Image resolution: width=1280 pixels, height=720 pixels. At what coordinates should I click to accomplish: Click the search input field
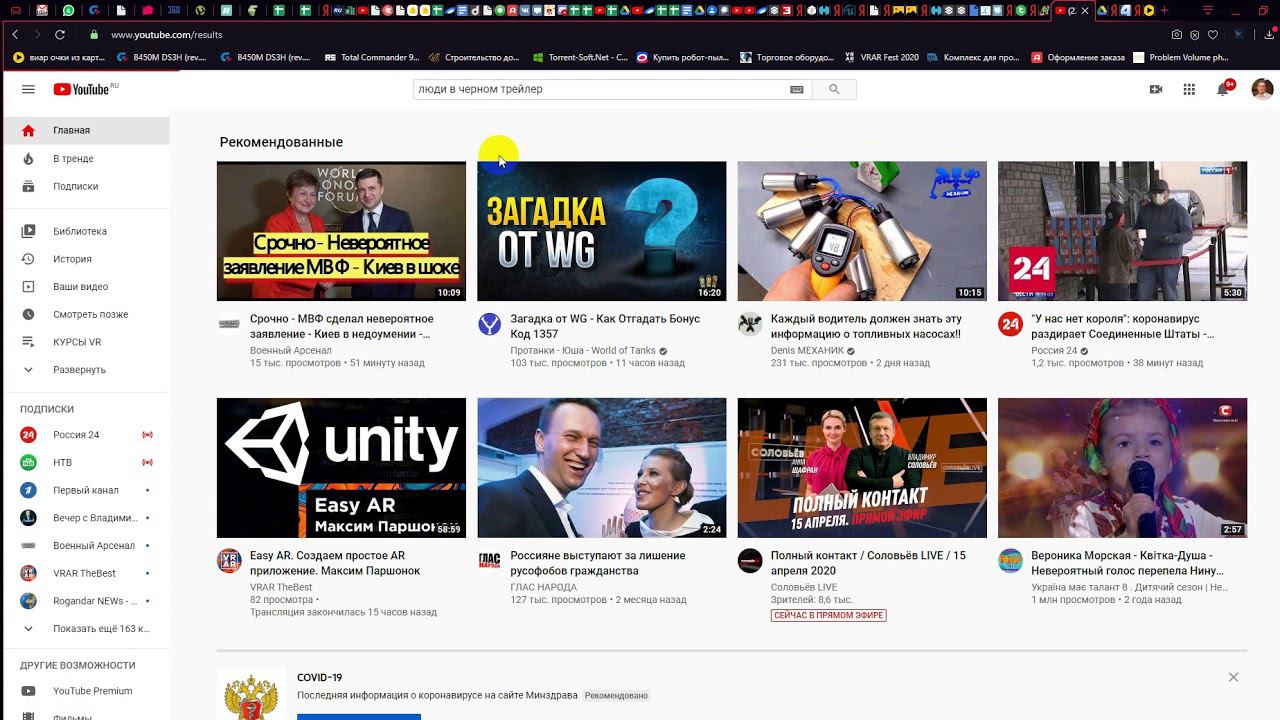point(600,89)
